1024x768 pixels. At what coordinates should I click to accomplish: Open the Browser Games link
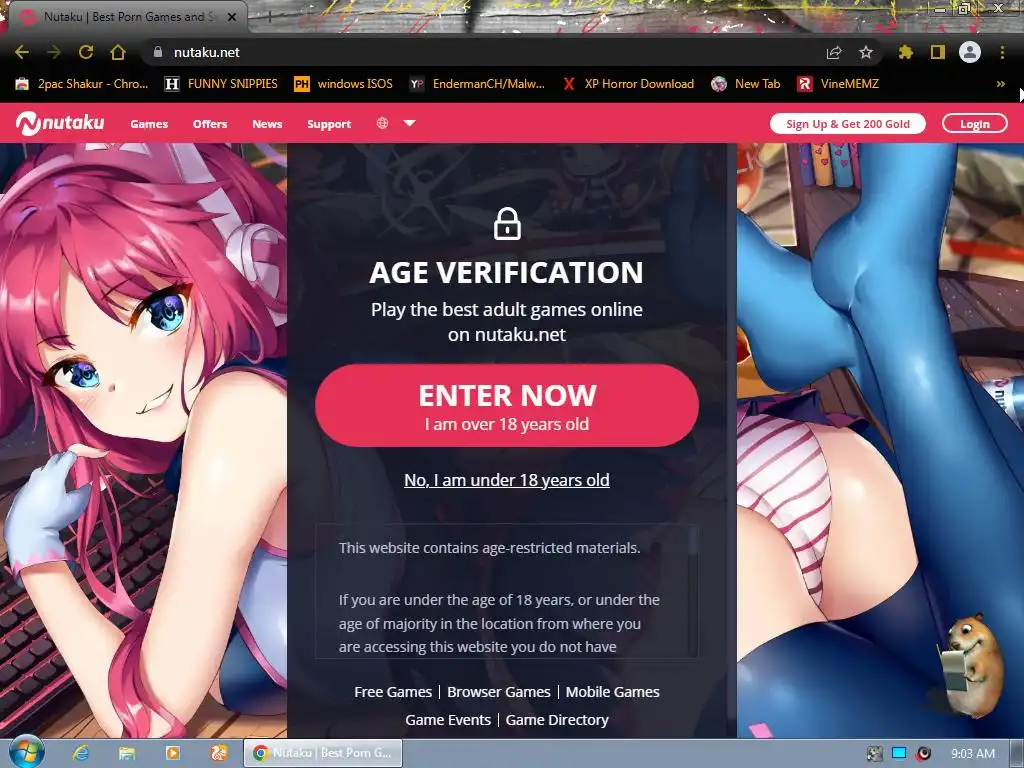coord(499,692)
